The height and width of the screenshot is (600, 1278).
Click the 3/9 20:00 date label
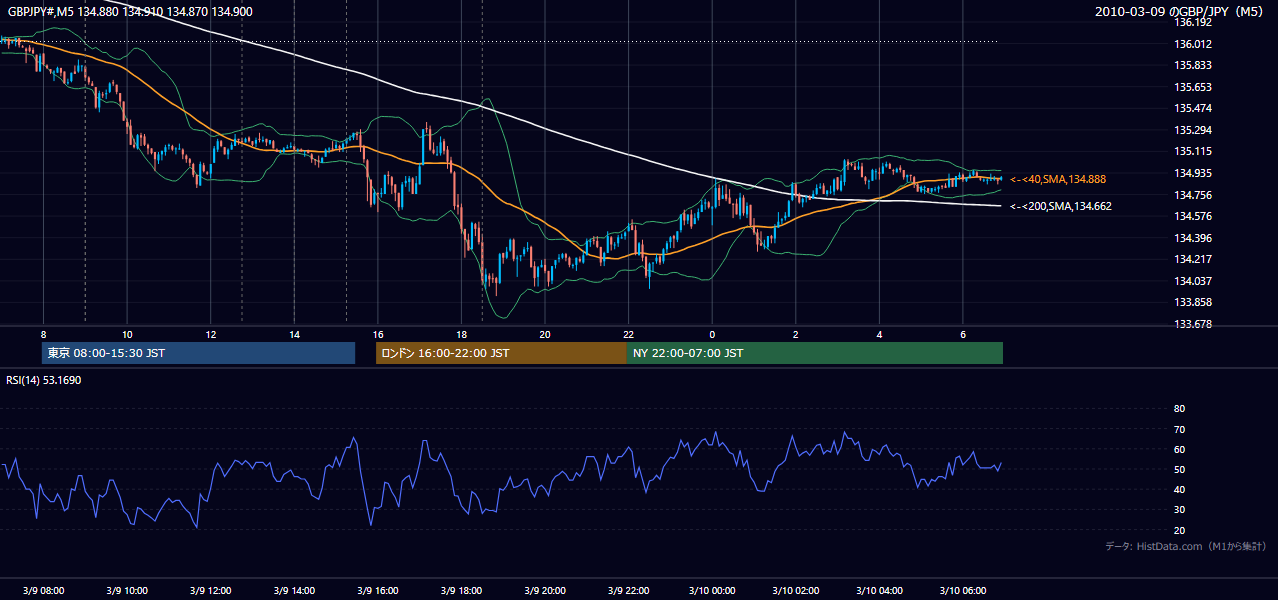(x=544, y=591)
